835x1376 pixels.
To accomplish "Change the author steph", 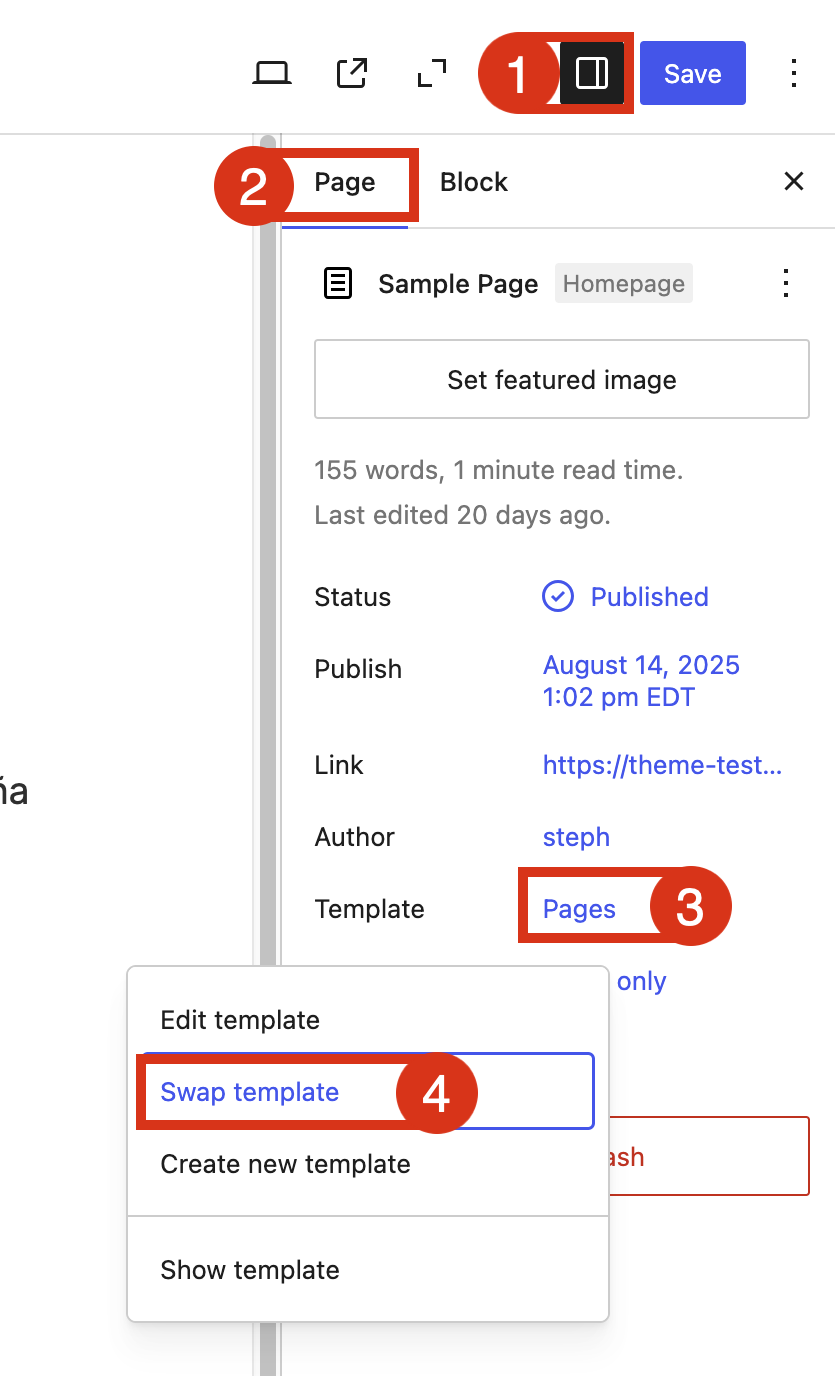I will coord(576,837).
